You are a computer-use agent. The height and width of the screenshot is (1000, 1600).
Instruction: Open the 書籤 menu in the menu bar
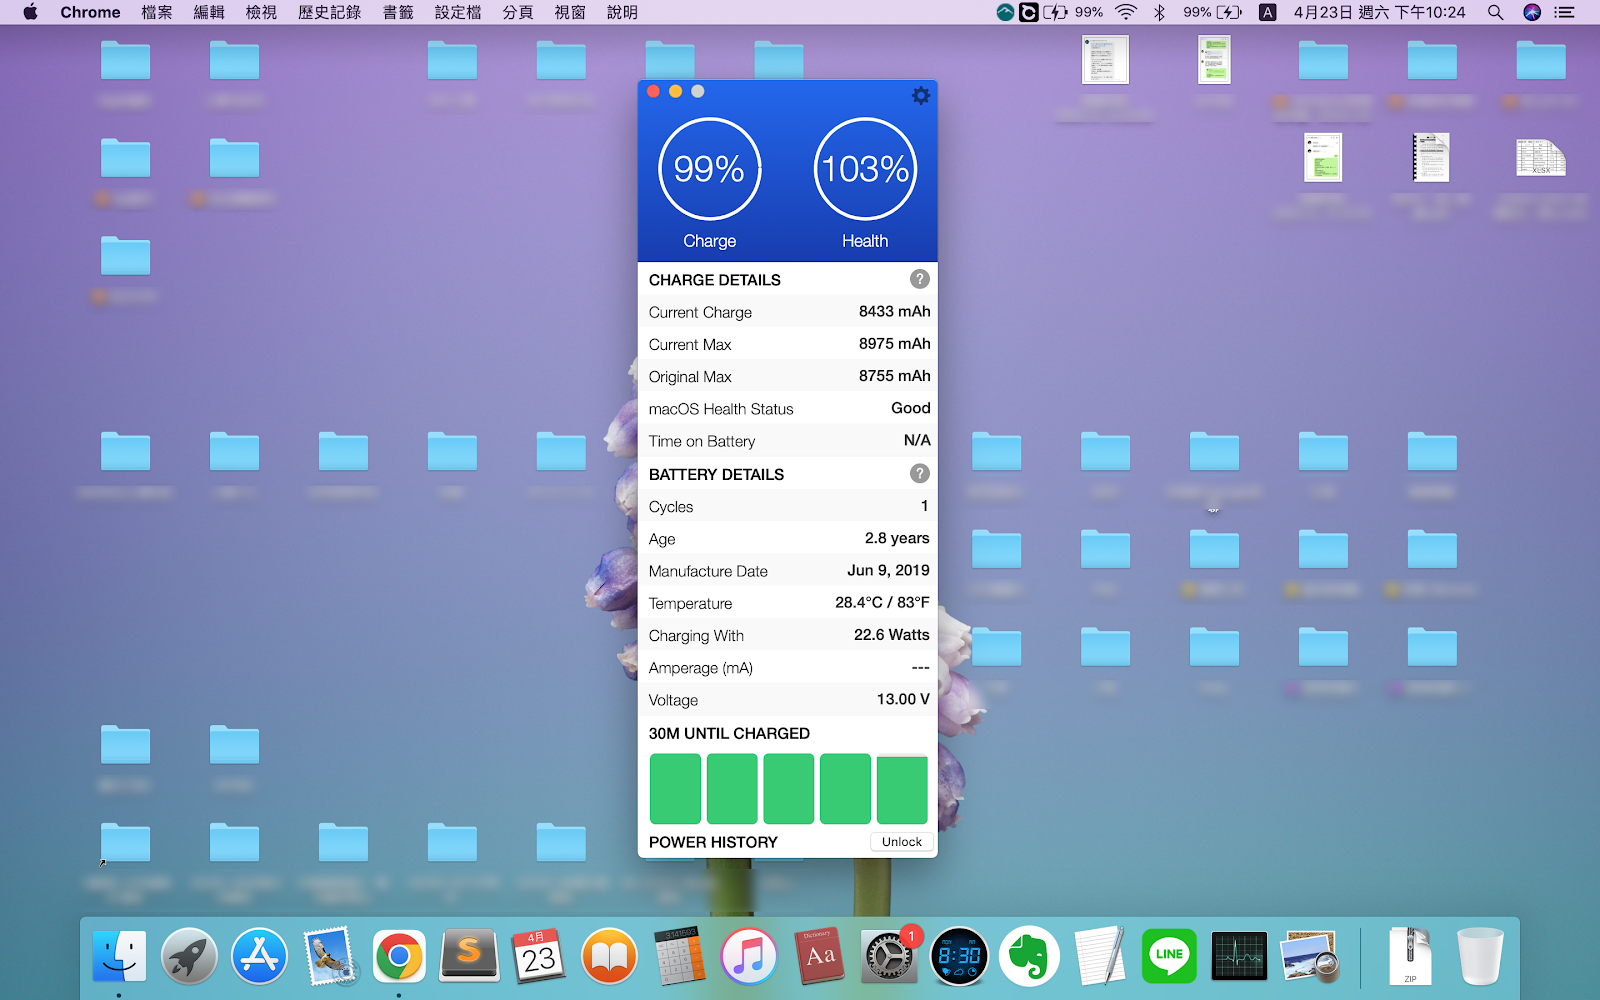click(x=398, y=12)
